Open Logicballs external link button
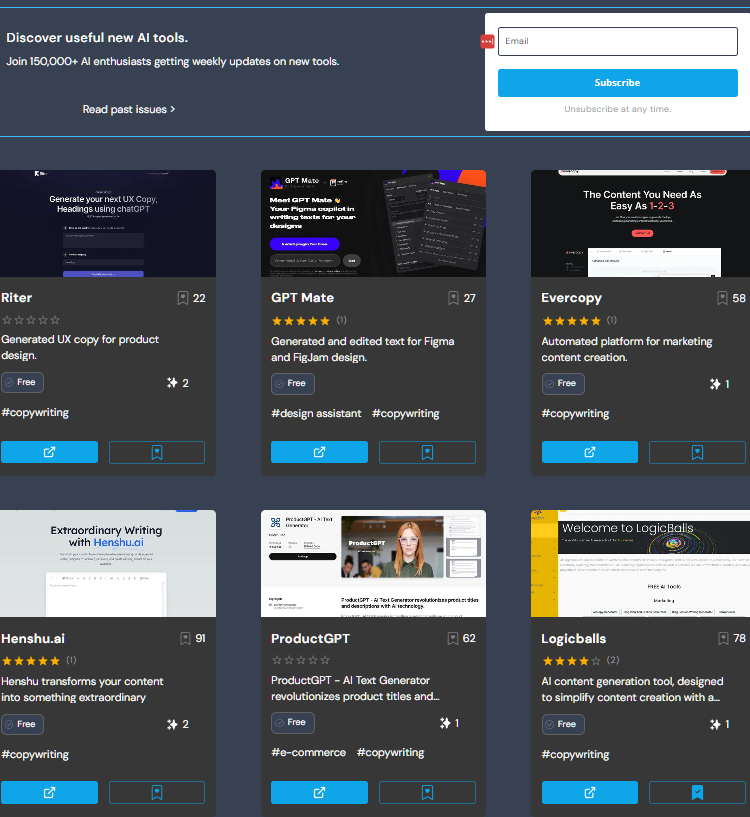The width and height of the screenshot is (750, 817). [x=589, y=792]
